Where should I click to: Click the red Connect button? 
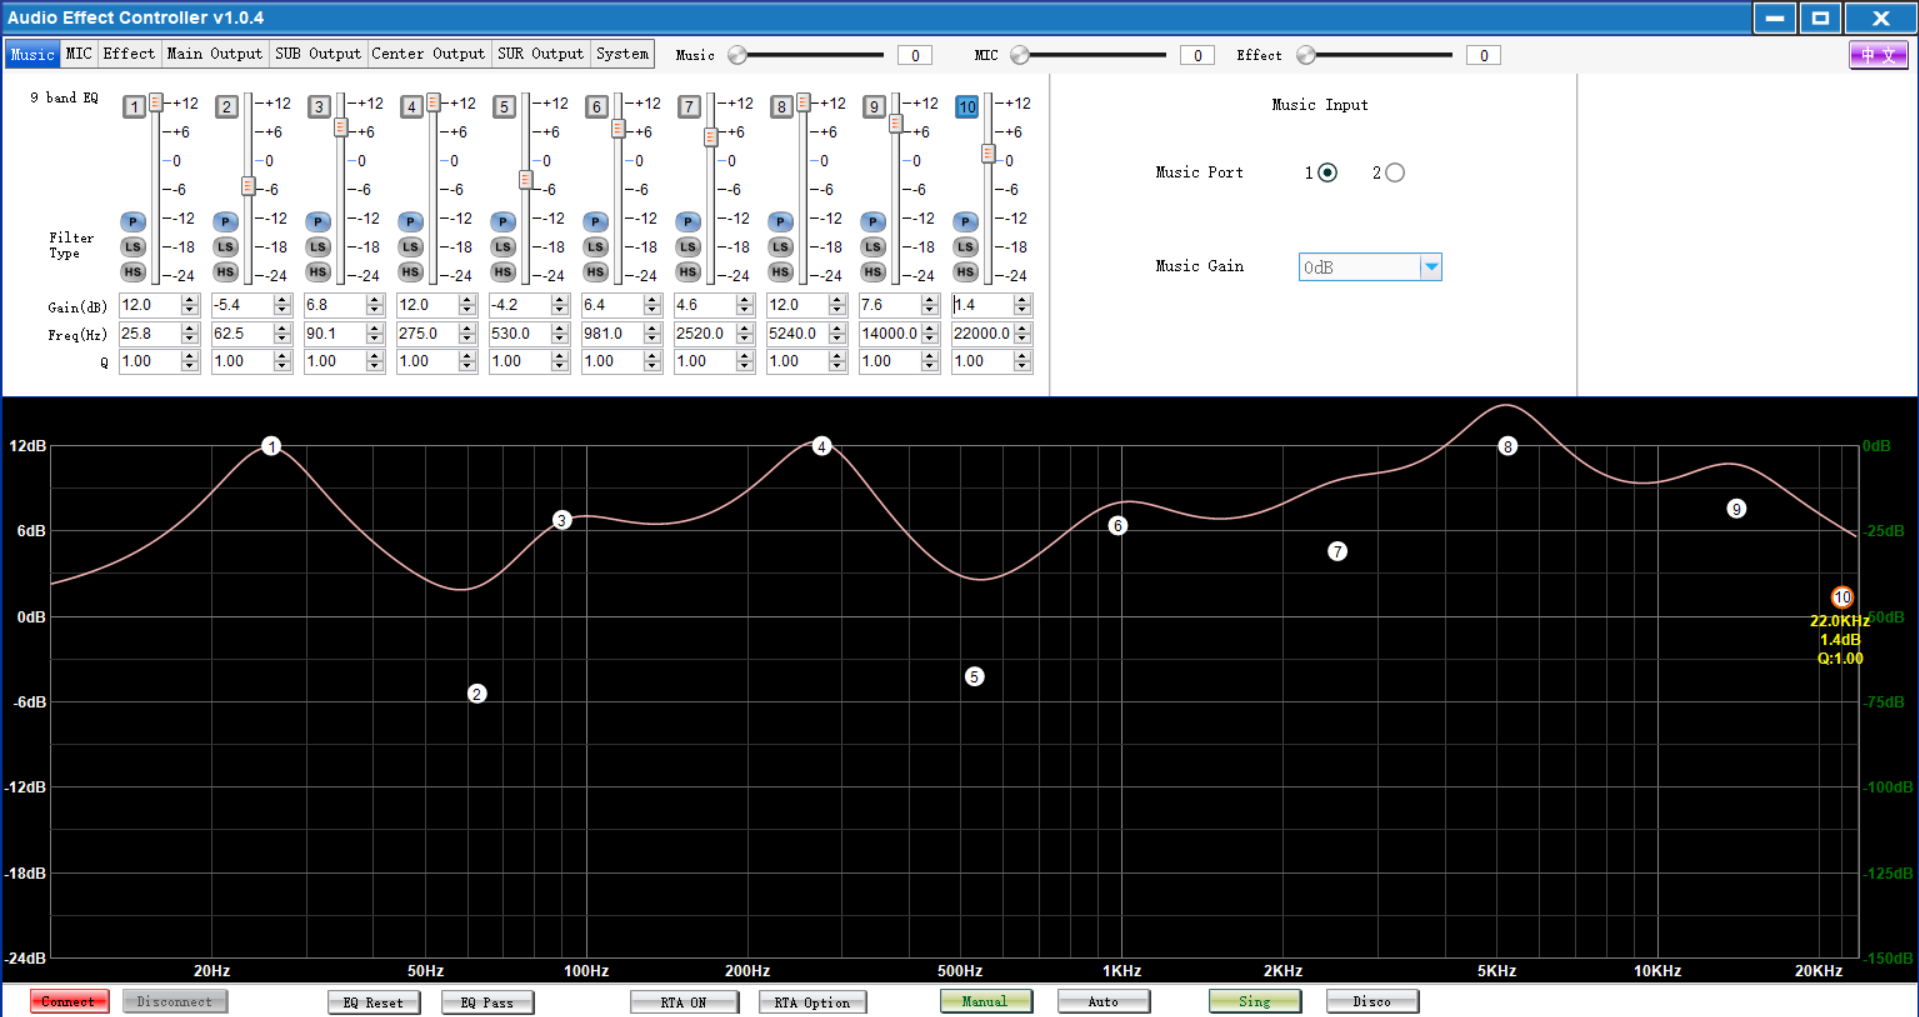click(x=69, y=1001)
